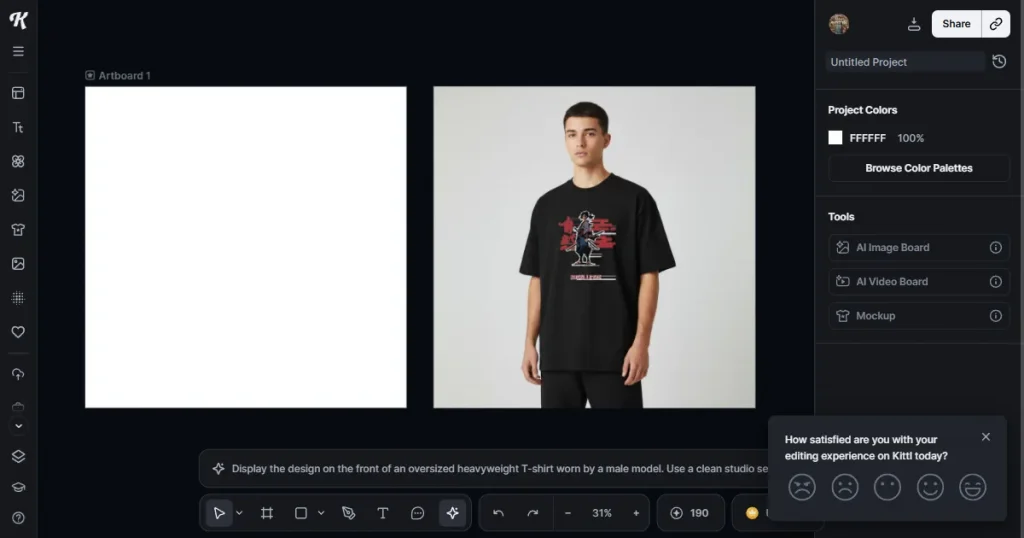Screen dimensions: 1024x538
Task: Open AI Image Board tool
Action: coord(919,247)
